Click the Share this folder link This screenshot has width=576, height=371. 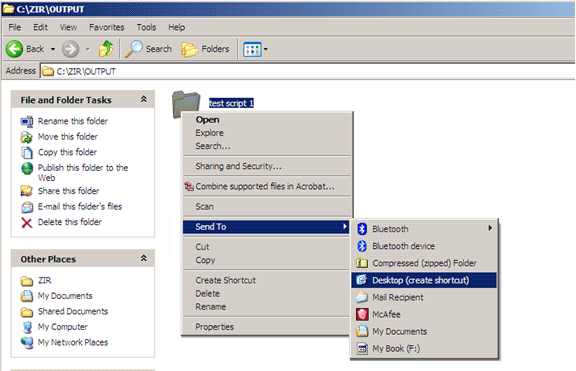(x=69, y=191)
